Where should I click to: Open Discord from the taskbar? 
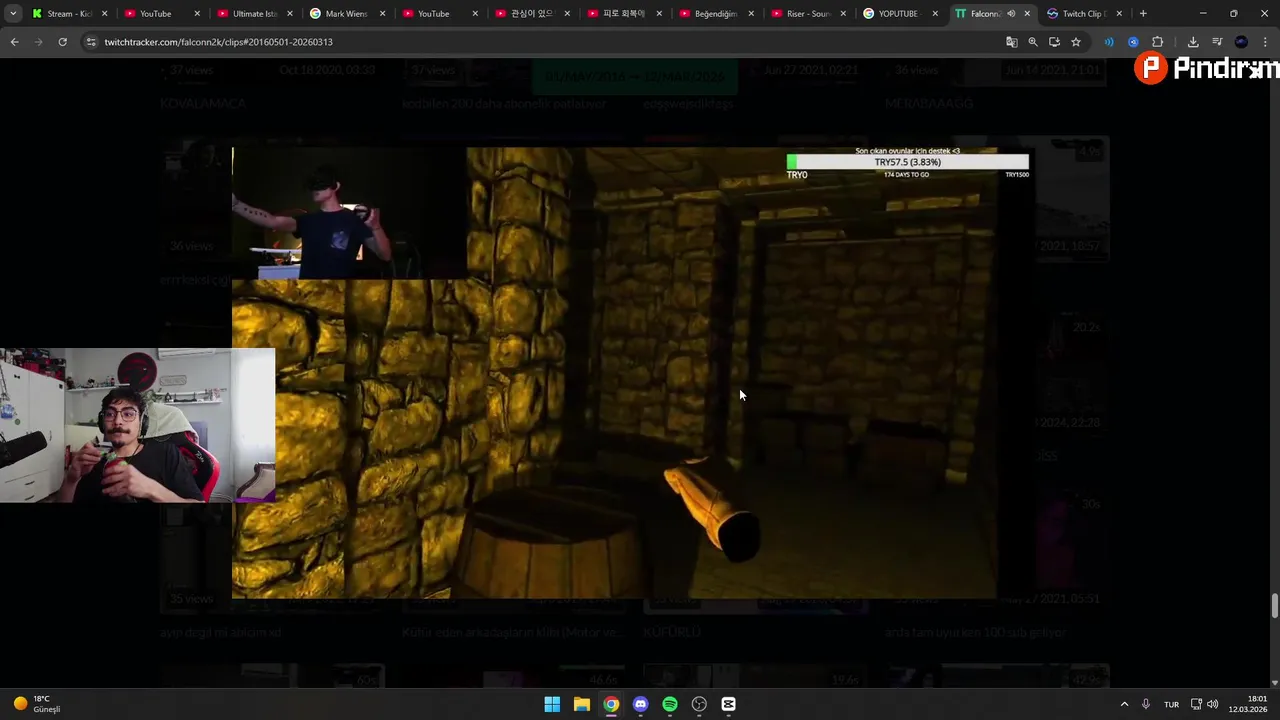(640, 704)
